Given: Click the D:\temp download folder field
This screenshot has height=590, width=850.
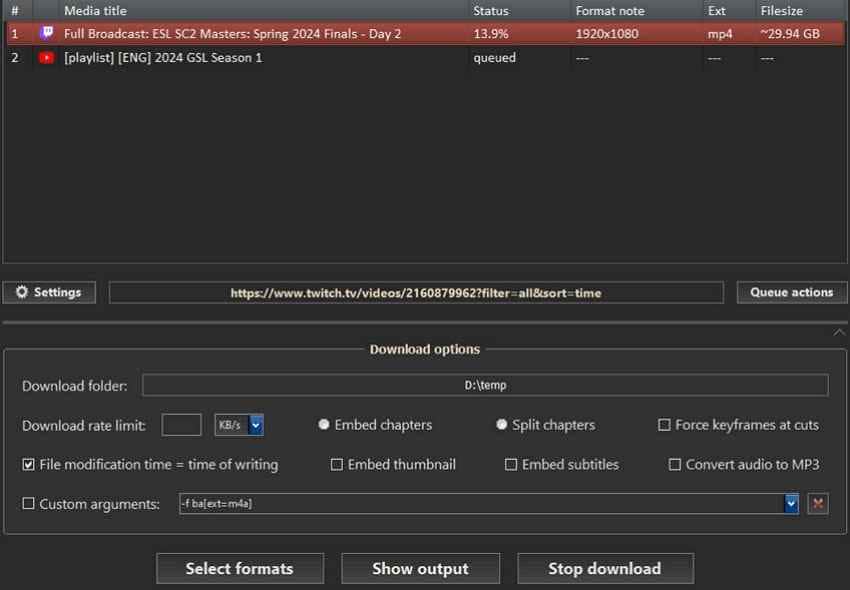Looking at the screenshot, I should point(485,385).
